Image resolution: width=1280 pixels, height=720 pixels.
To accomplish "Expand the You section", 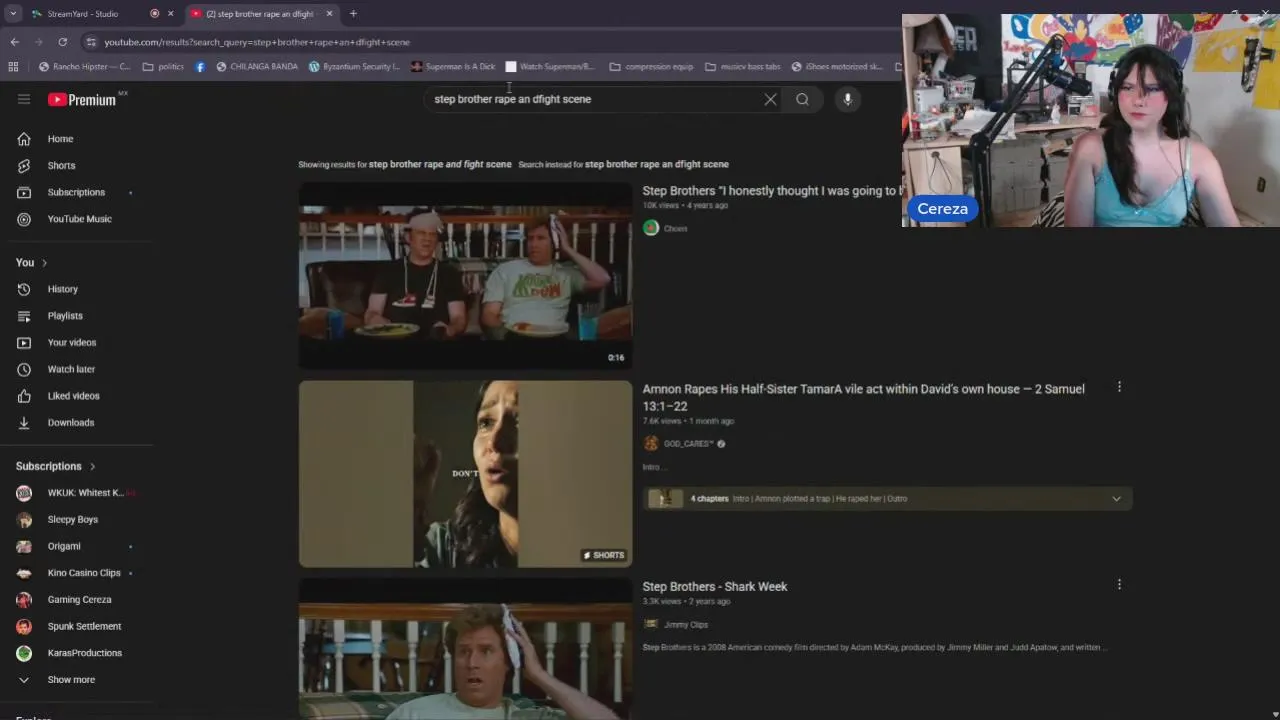I will pyautogui.click(x=32, y=262).
